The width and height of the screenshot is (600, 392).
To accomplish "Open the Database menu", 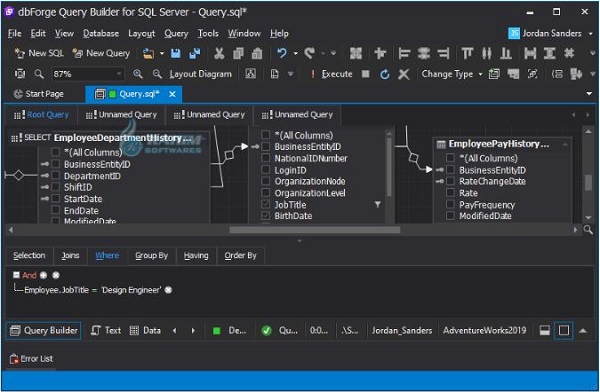I will (101, 33).
